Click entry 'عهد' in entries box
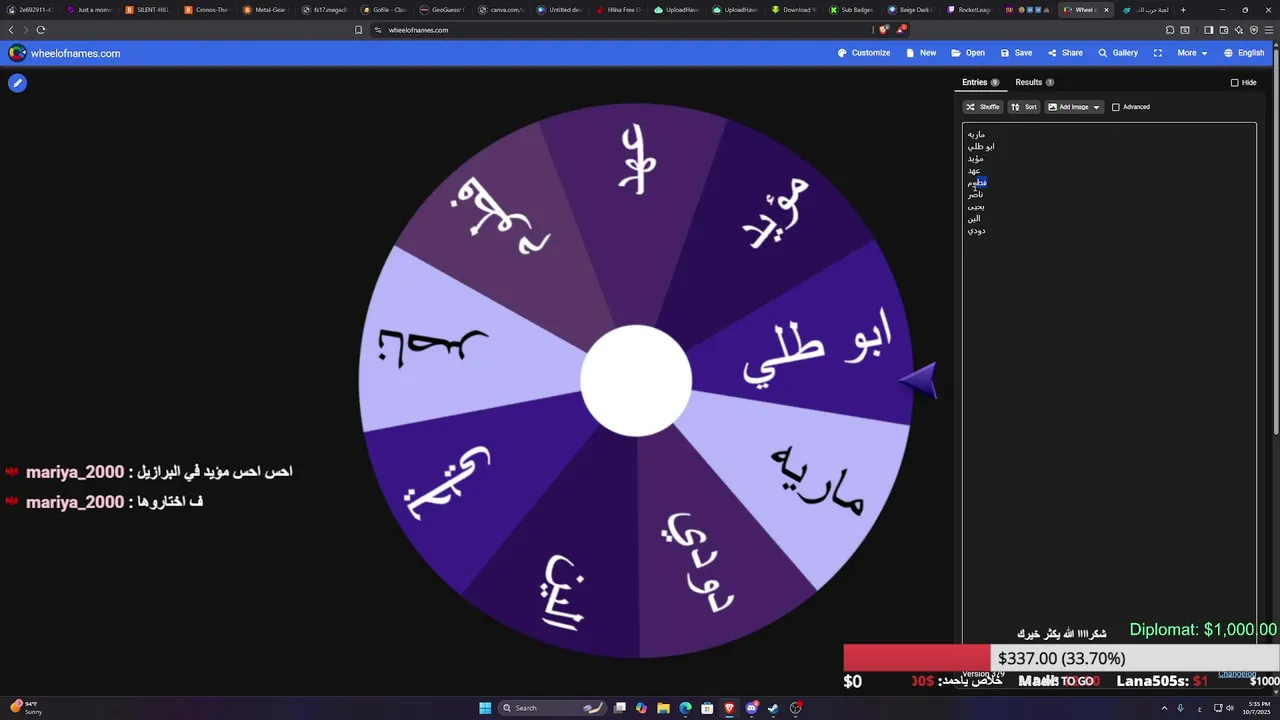 pos(974,170)
